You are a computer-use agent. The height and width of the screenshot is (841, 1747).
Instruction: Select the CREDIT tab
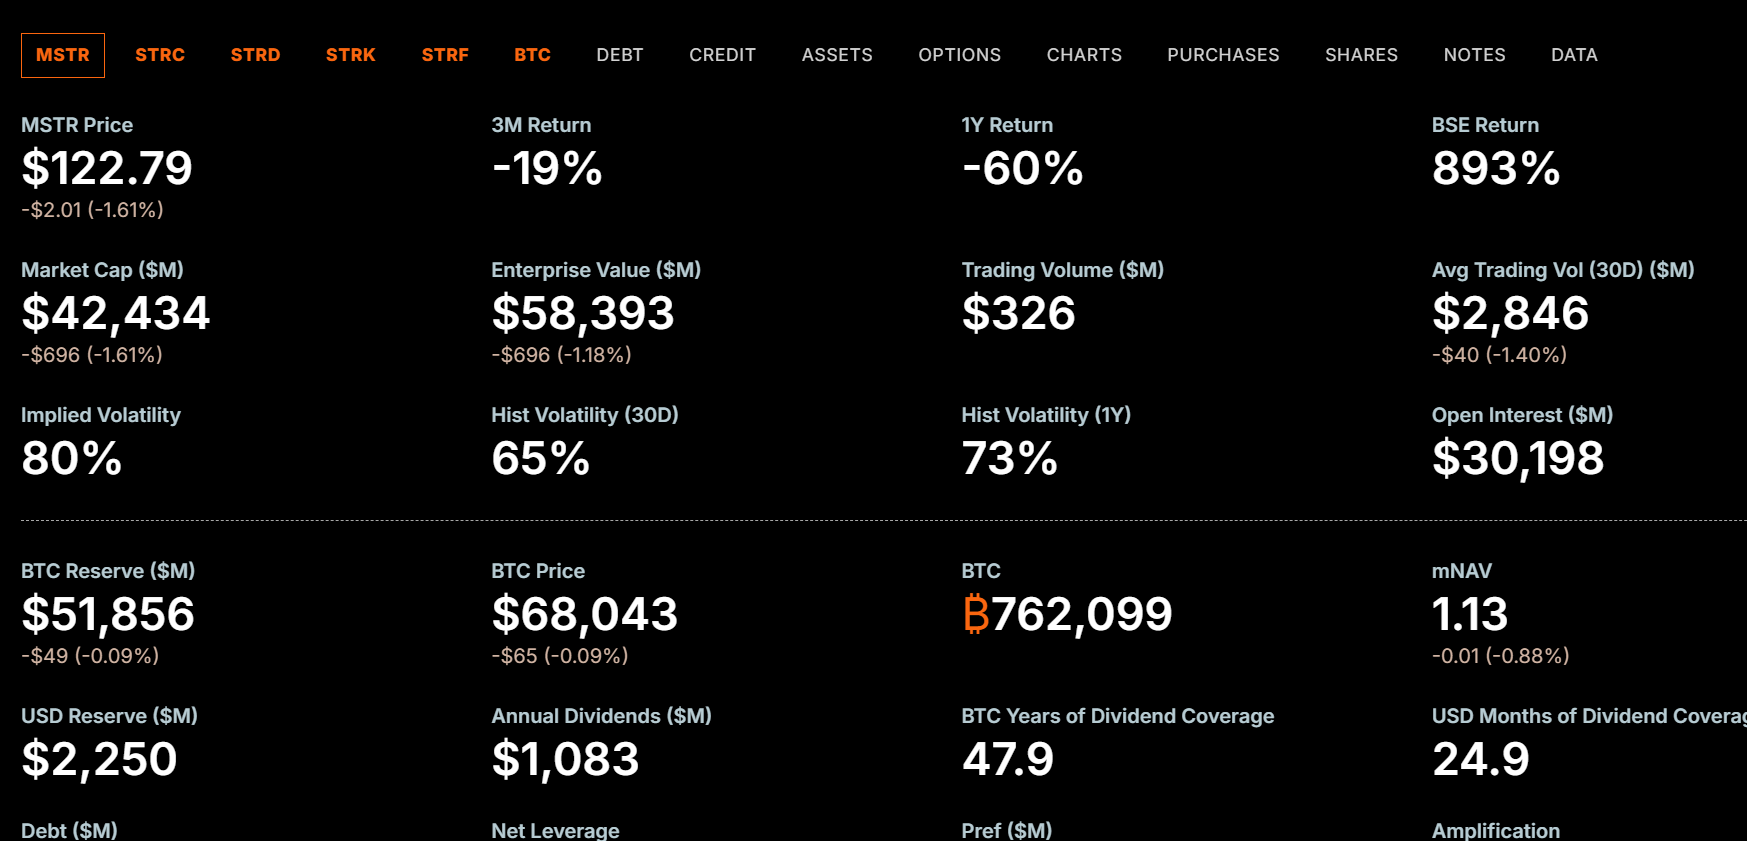[x=722, y=55]
